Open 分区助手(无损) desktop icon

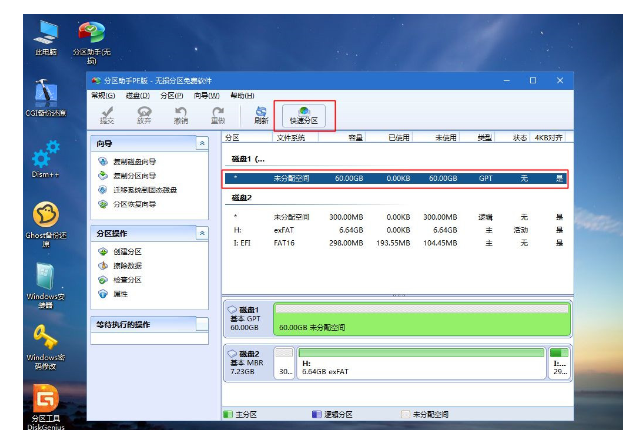(x=92, y=42)
